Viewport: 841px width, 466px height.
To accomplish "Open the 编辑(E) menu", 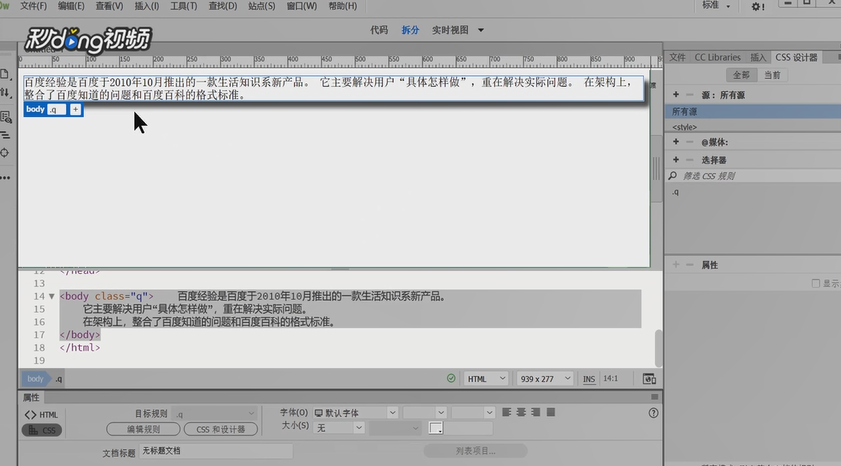I will click(71, 6).
